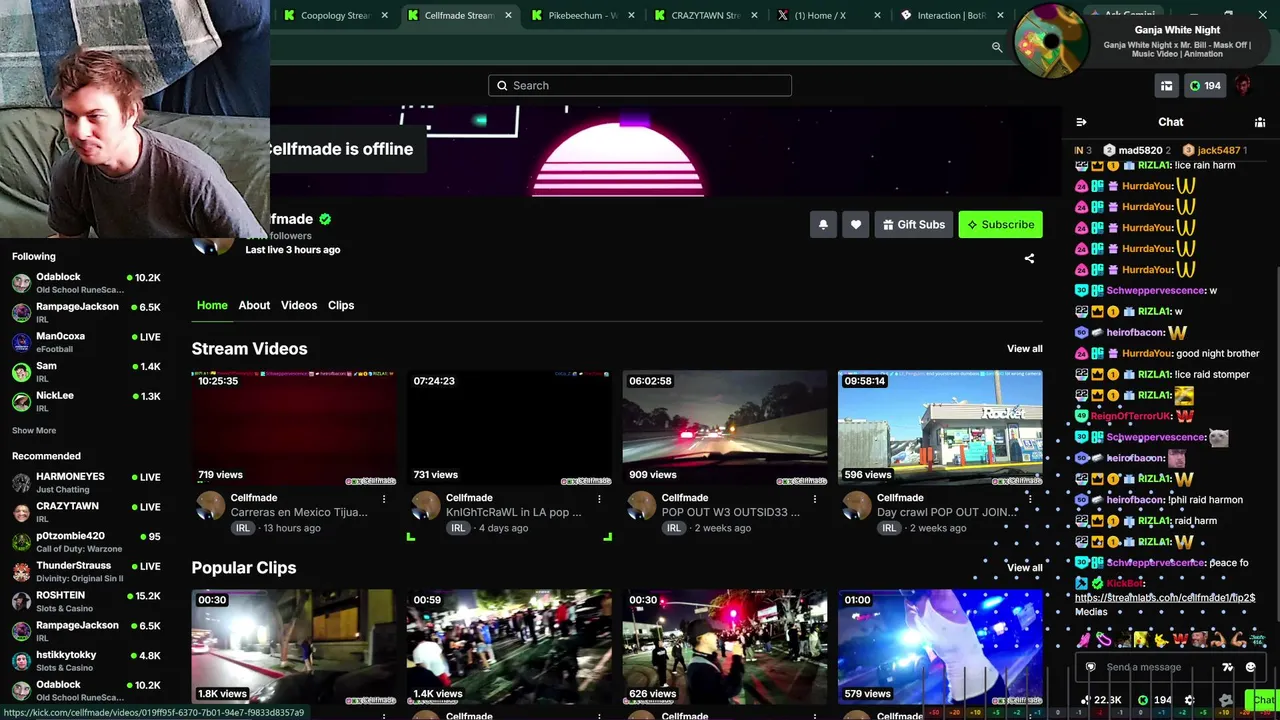Image resolution: width=1280 pixels, height=720 pixels.
Task: Play the popular clip with 579 views
Action: (940, 647)
